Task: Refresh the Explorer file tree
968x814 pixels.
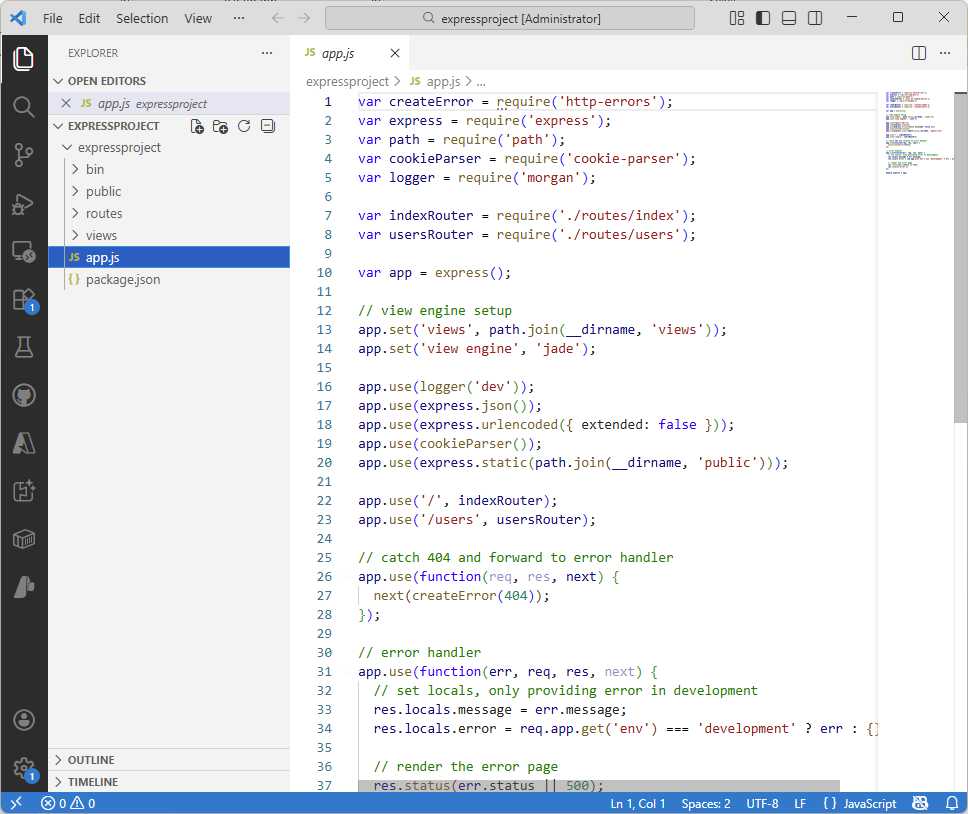Action: pos(244,127)
